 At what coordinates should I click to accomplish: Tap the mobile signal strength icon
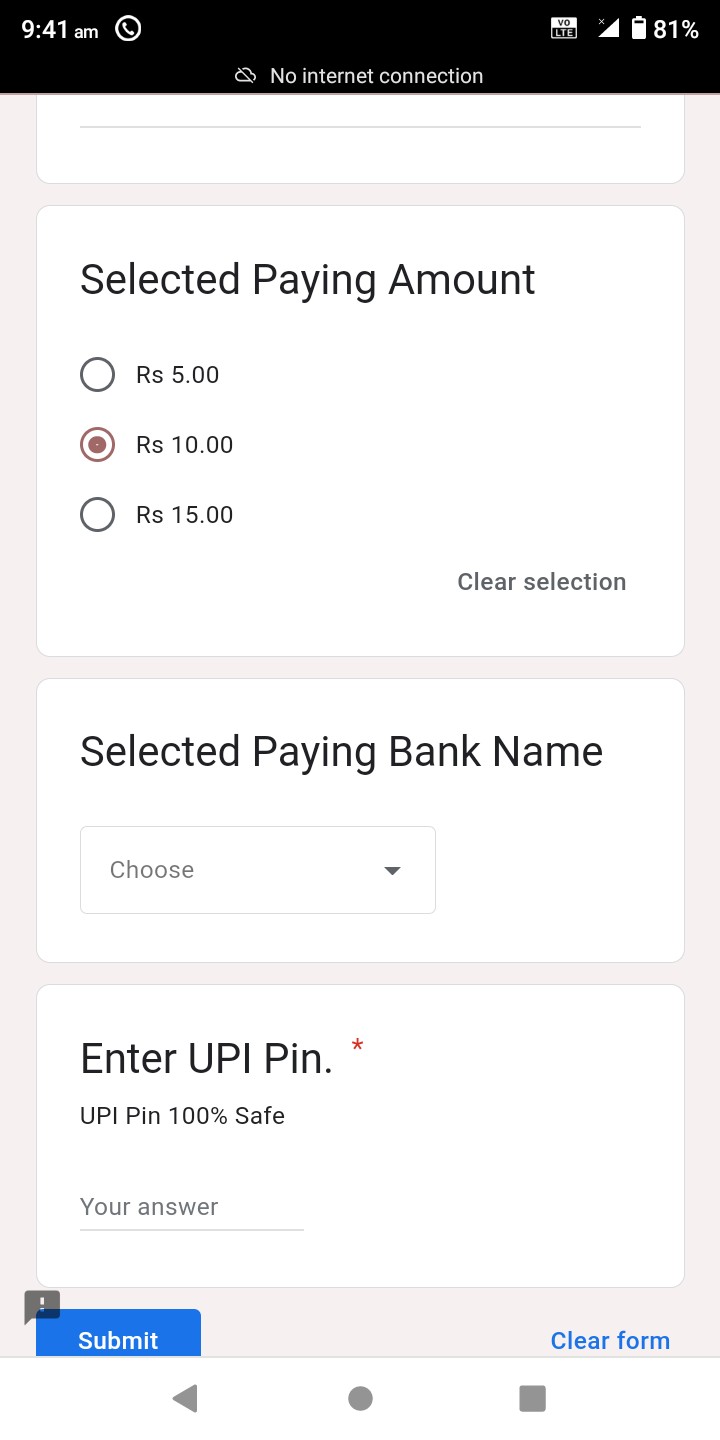pos(607,28)
